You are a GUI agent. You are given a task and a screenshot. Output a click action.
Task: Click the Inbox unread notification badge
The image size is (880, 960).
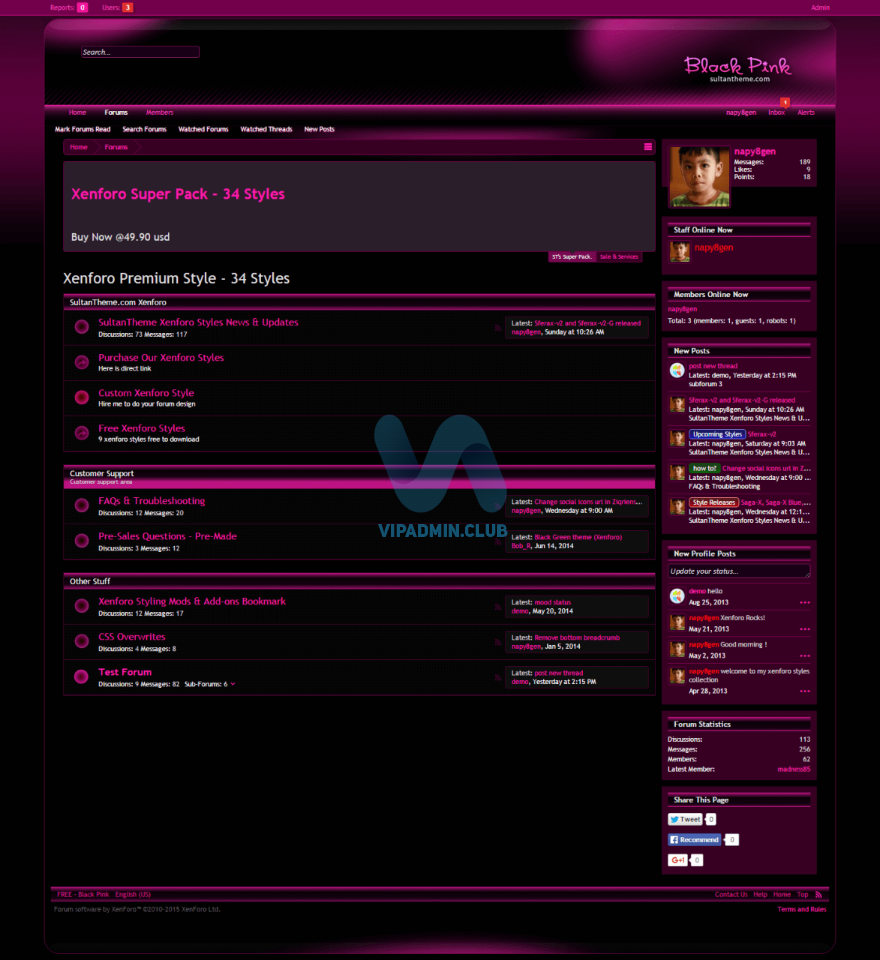784,102
